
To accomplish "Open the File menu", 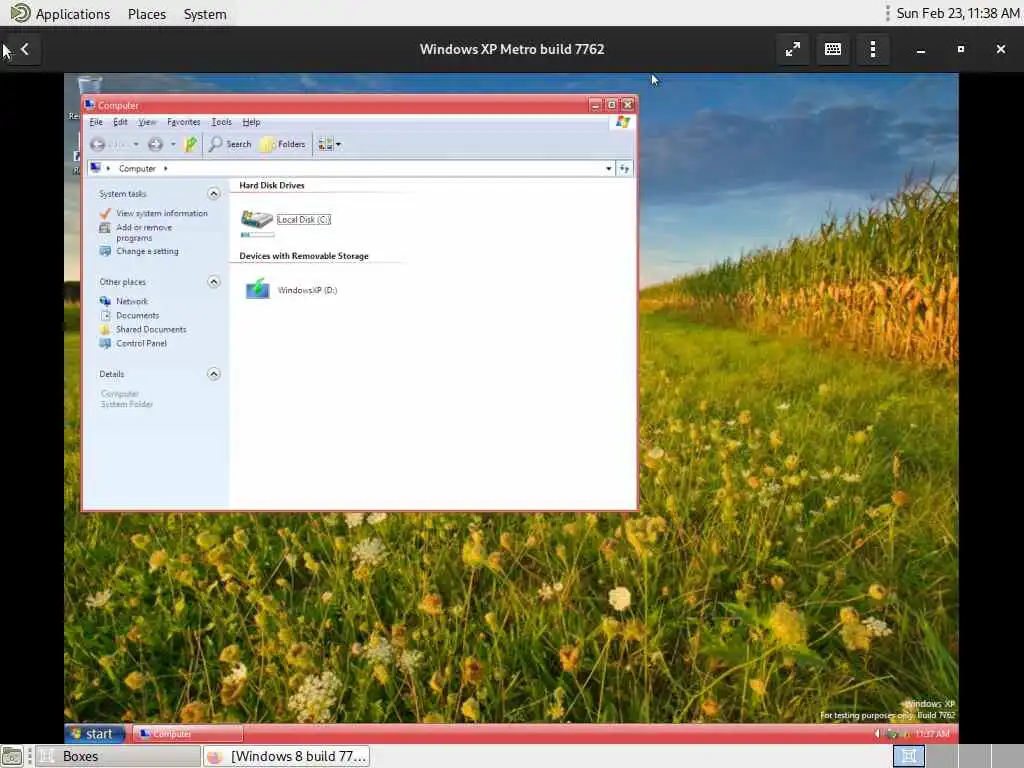I will [x=96, y=122].
